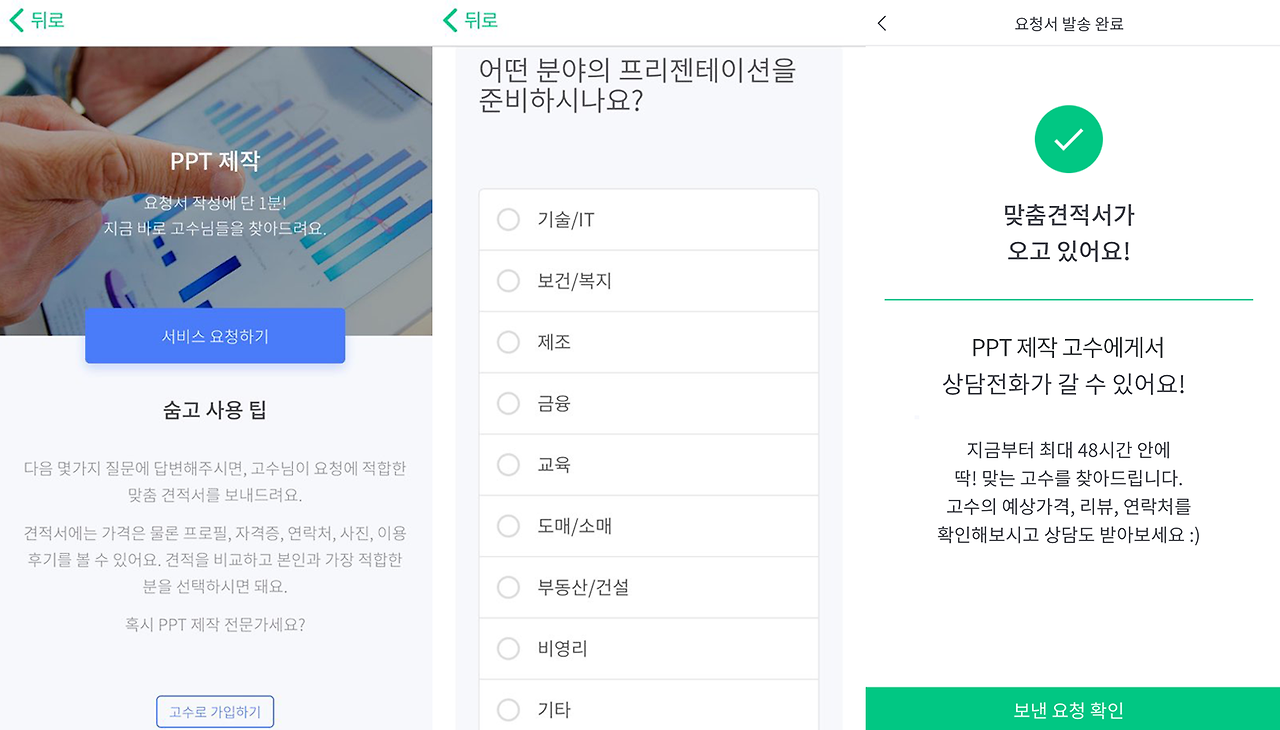Viewport: 1280px width, 730px height.
Task: Click the back arrow above the category question
Action: 449,19
